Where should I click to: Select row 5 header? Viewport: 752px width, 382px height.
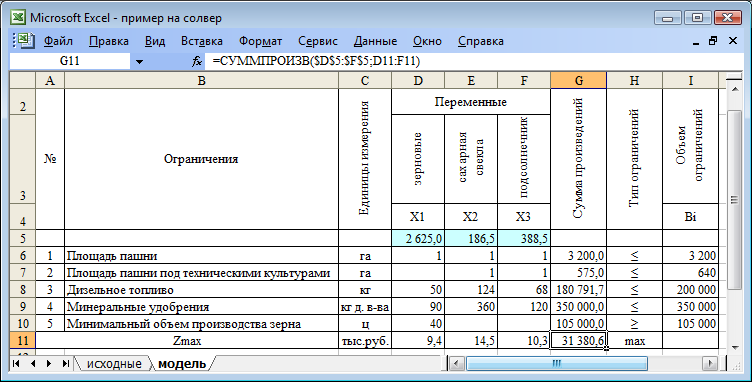coord(23,238)
